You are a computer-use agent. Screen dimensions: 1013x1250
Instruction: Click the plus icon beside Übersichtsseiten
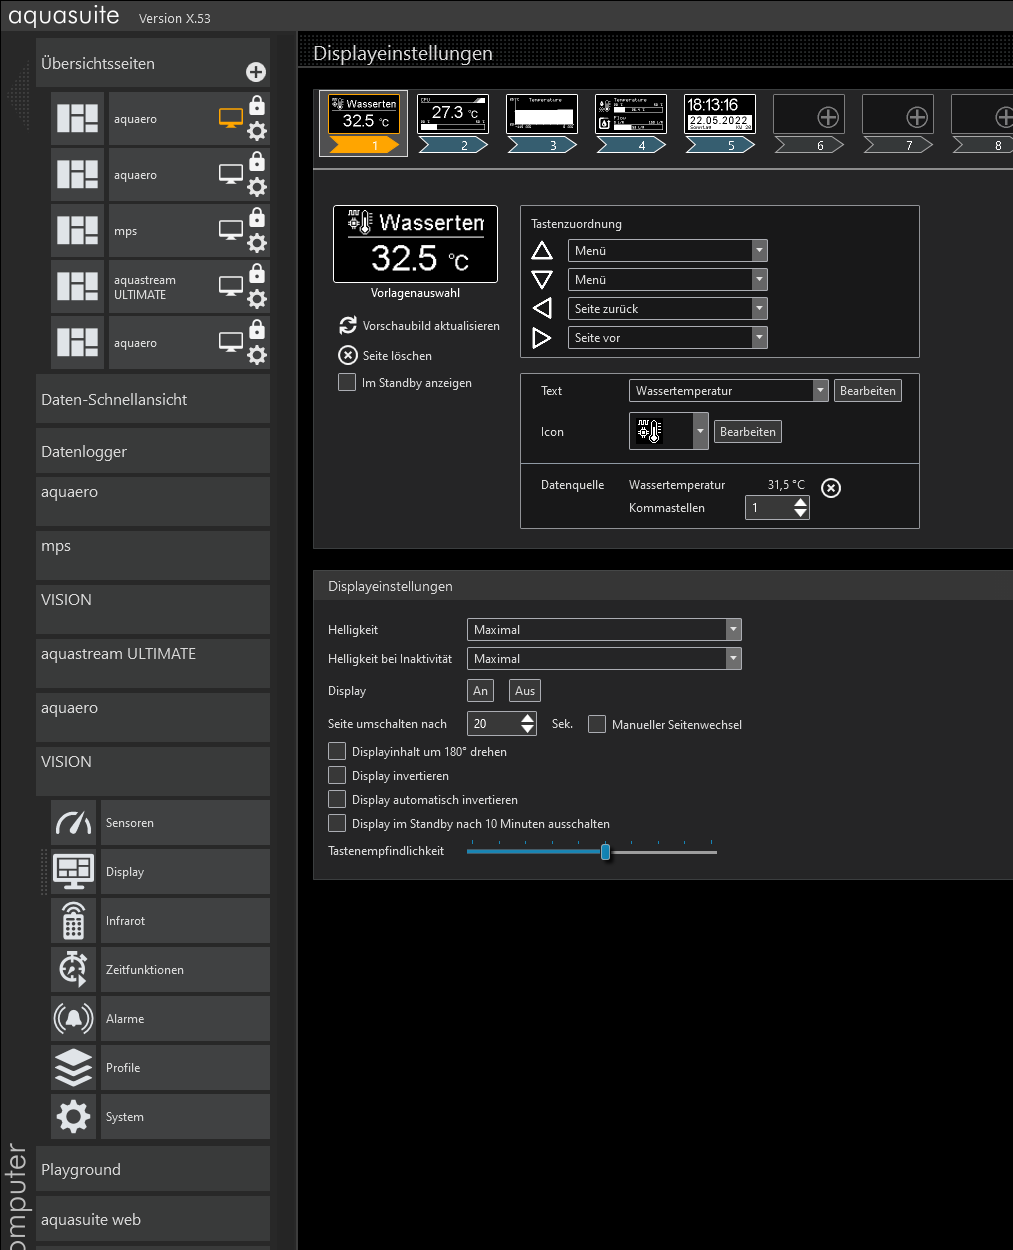(x=256, y=72)
